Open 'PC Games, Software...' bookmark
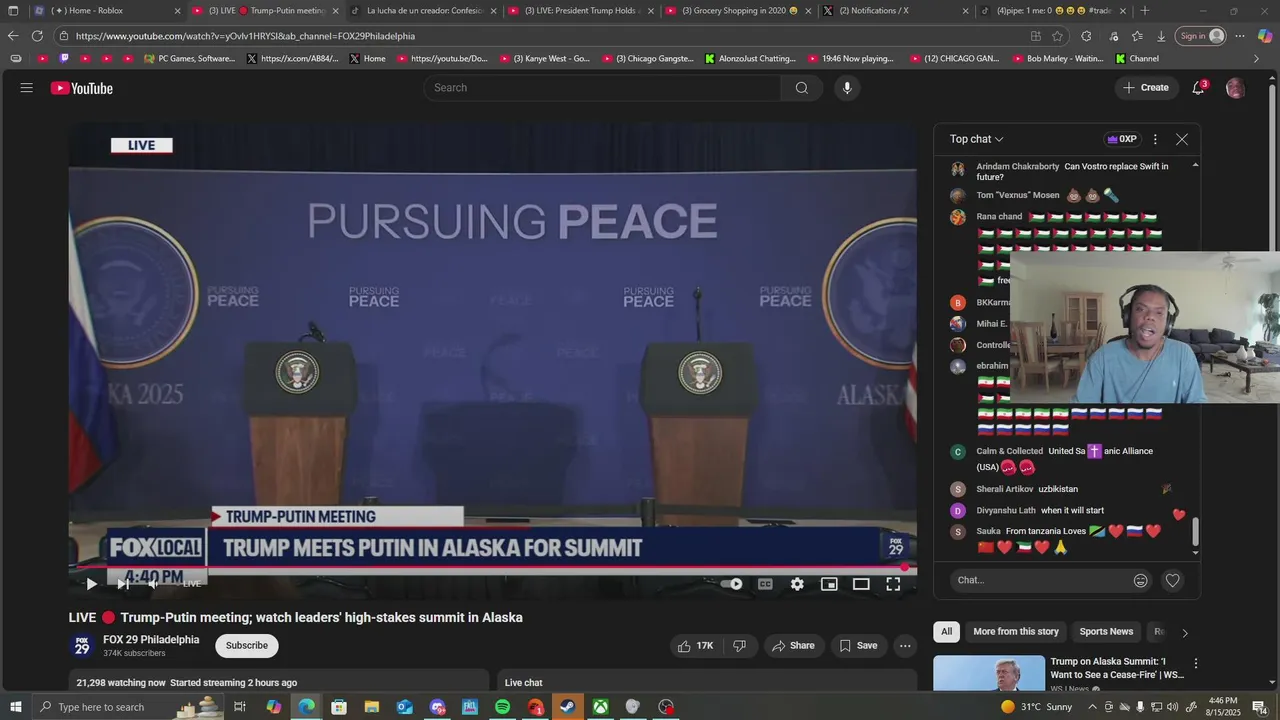Screen dimensions: 1280x720 189,59
